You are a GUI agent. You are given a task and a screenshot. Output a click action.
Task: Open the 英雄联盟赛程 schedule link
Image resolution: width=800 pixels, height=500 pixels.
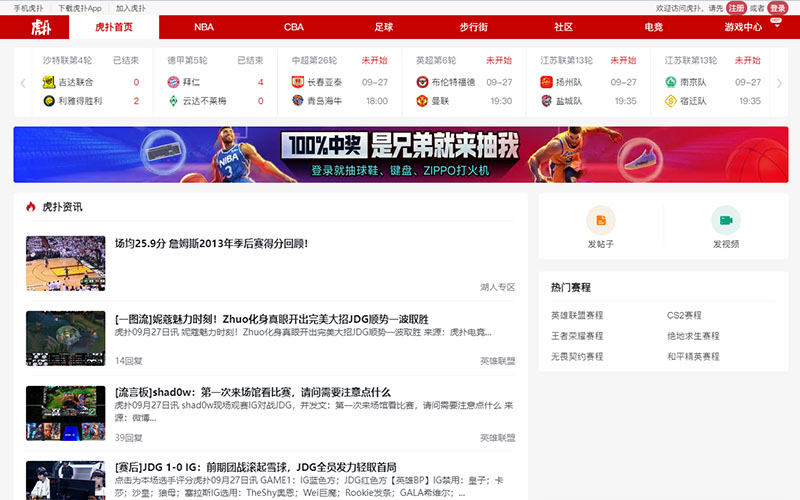click(x=577, y=316)
